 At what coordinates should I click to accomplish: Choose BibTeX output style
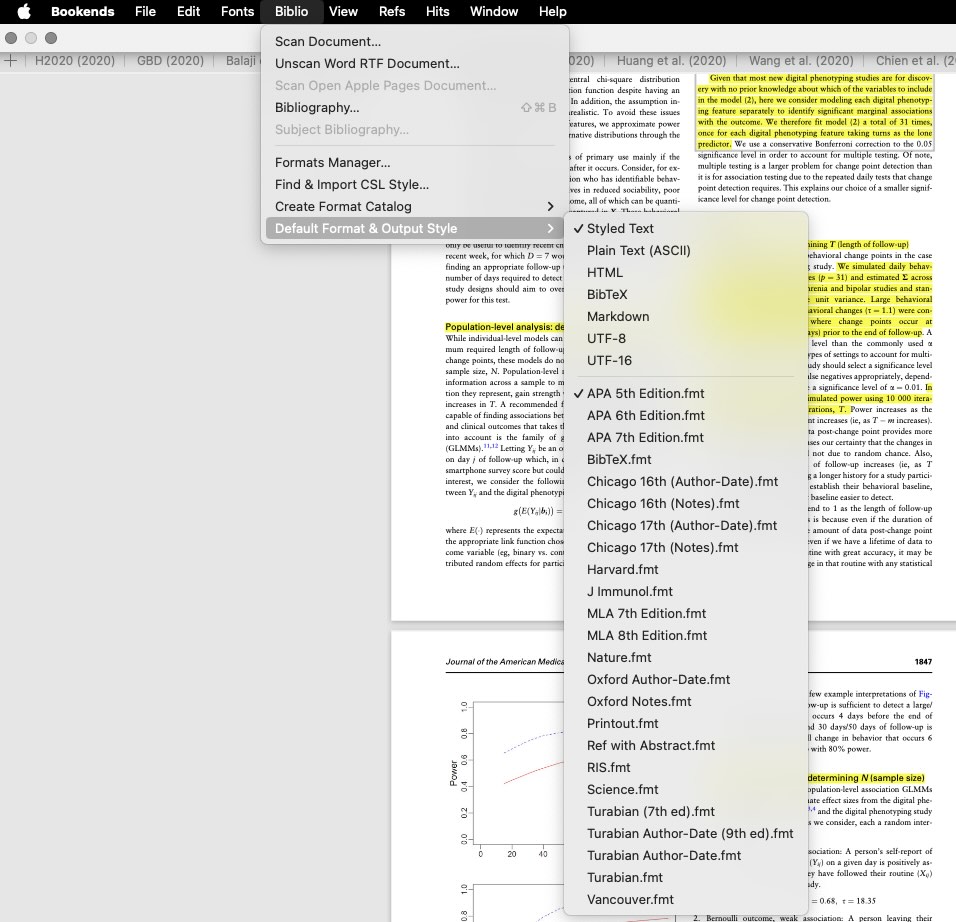686,294
